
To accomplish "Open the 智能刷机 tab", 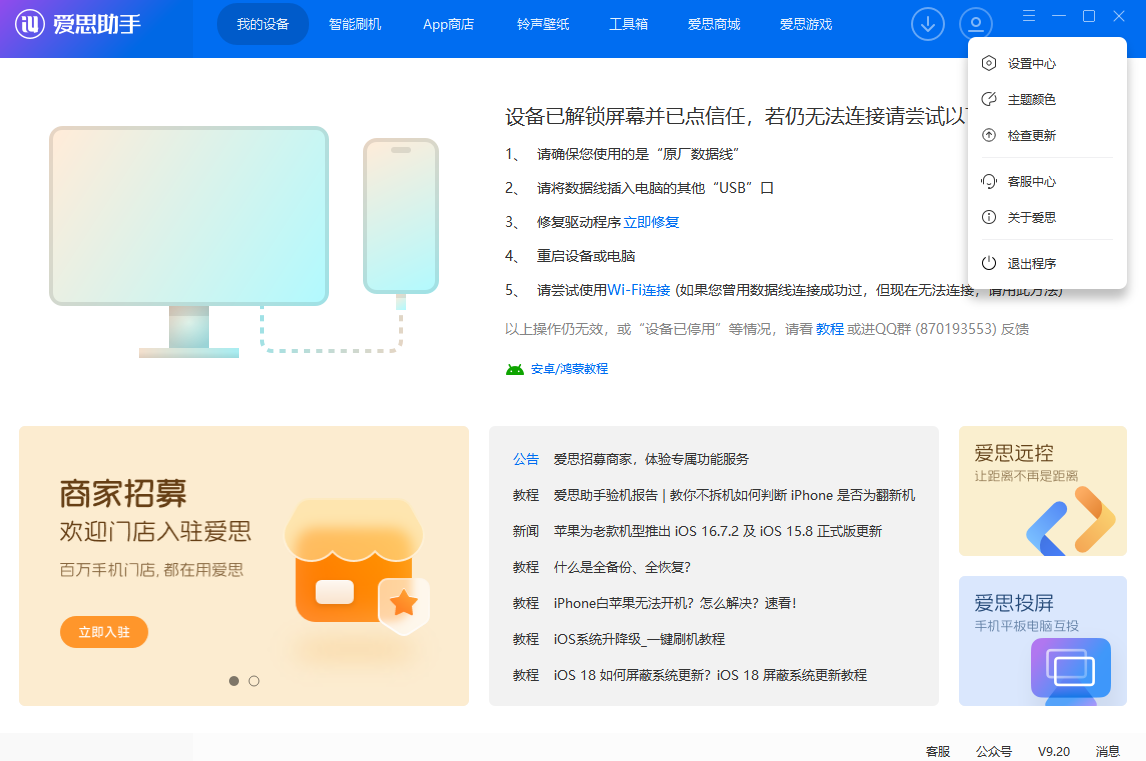I will point(355,24).
